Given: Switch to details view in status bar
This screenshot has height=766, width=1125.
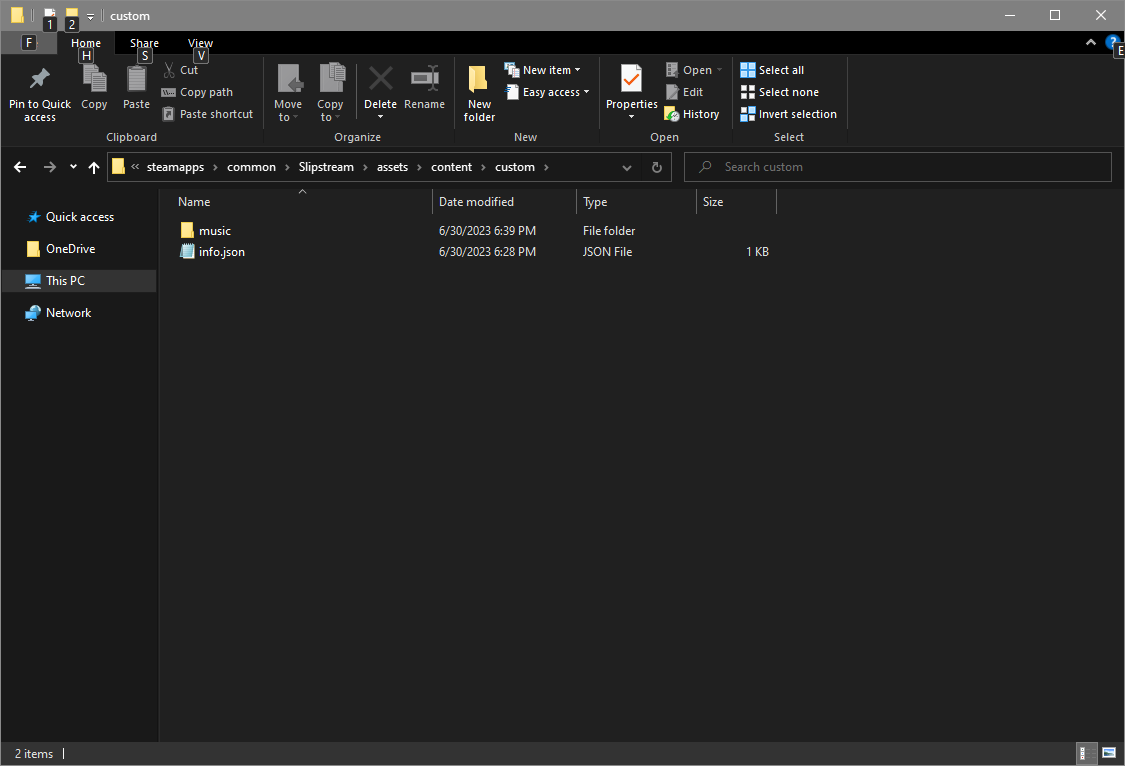Looking at the screenshot, I should pyautogui.click(x=1086, y=753).
